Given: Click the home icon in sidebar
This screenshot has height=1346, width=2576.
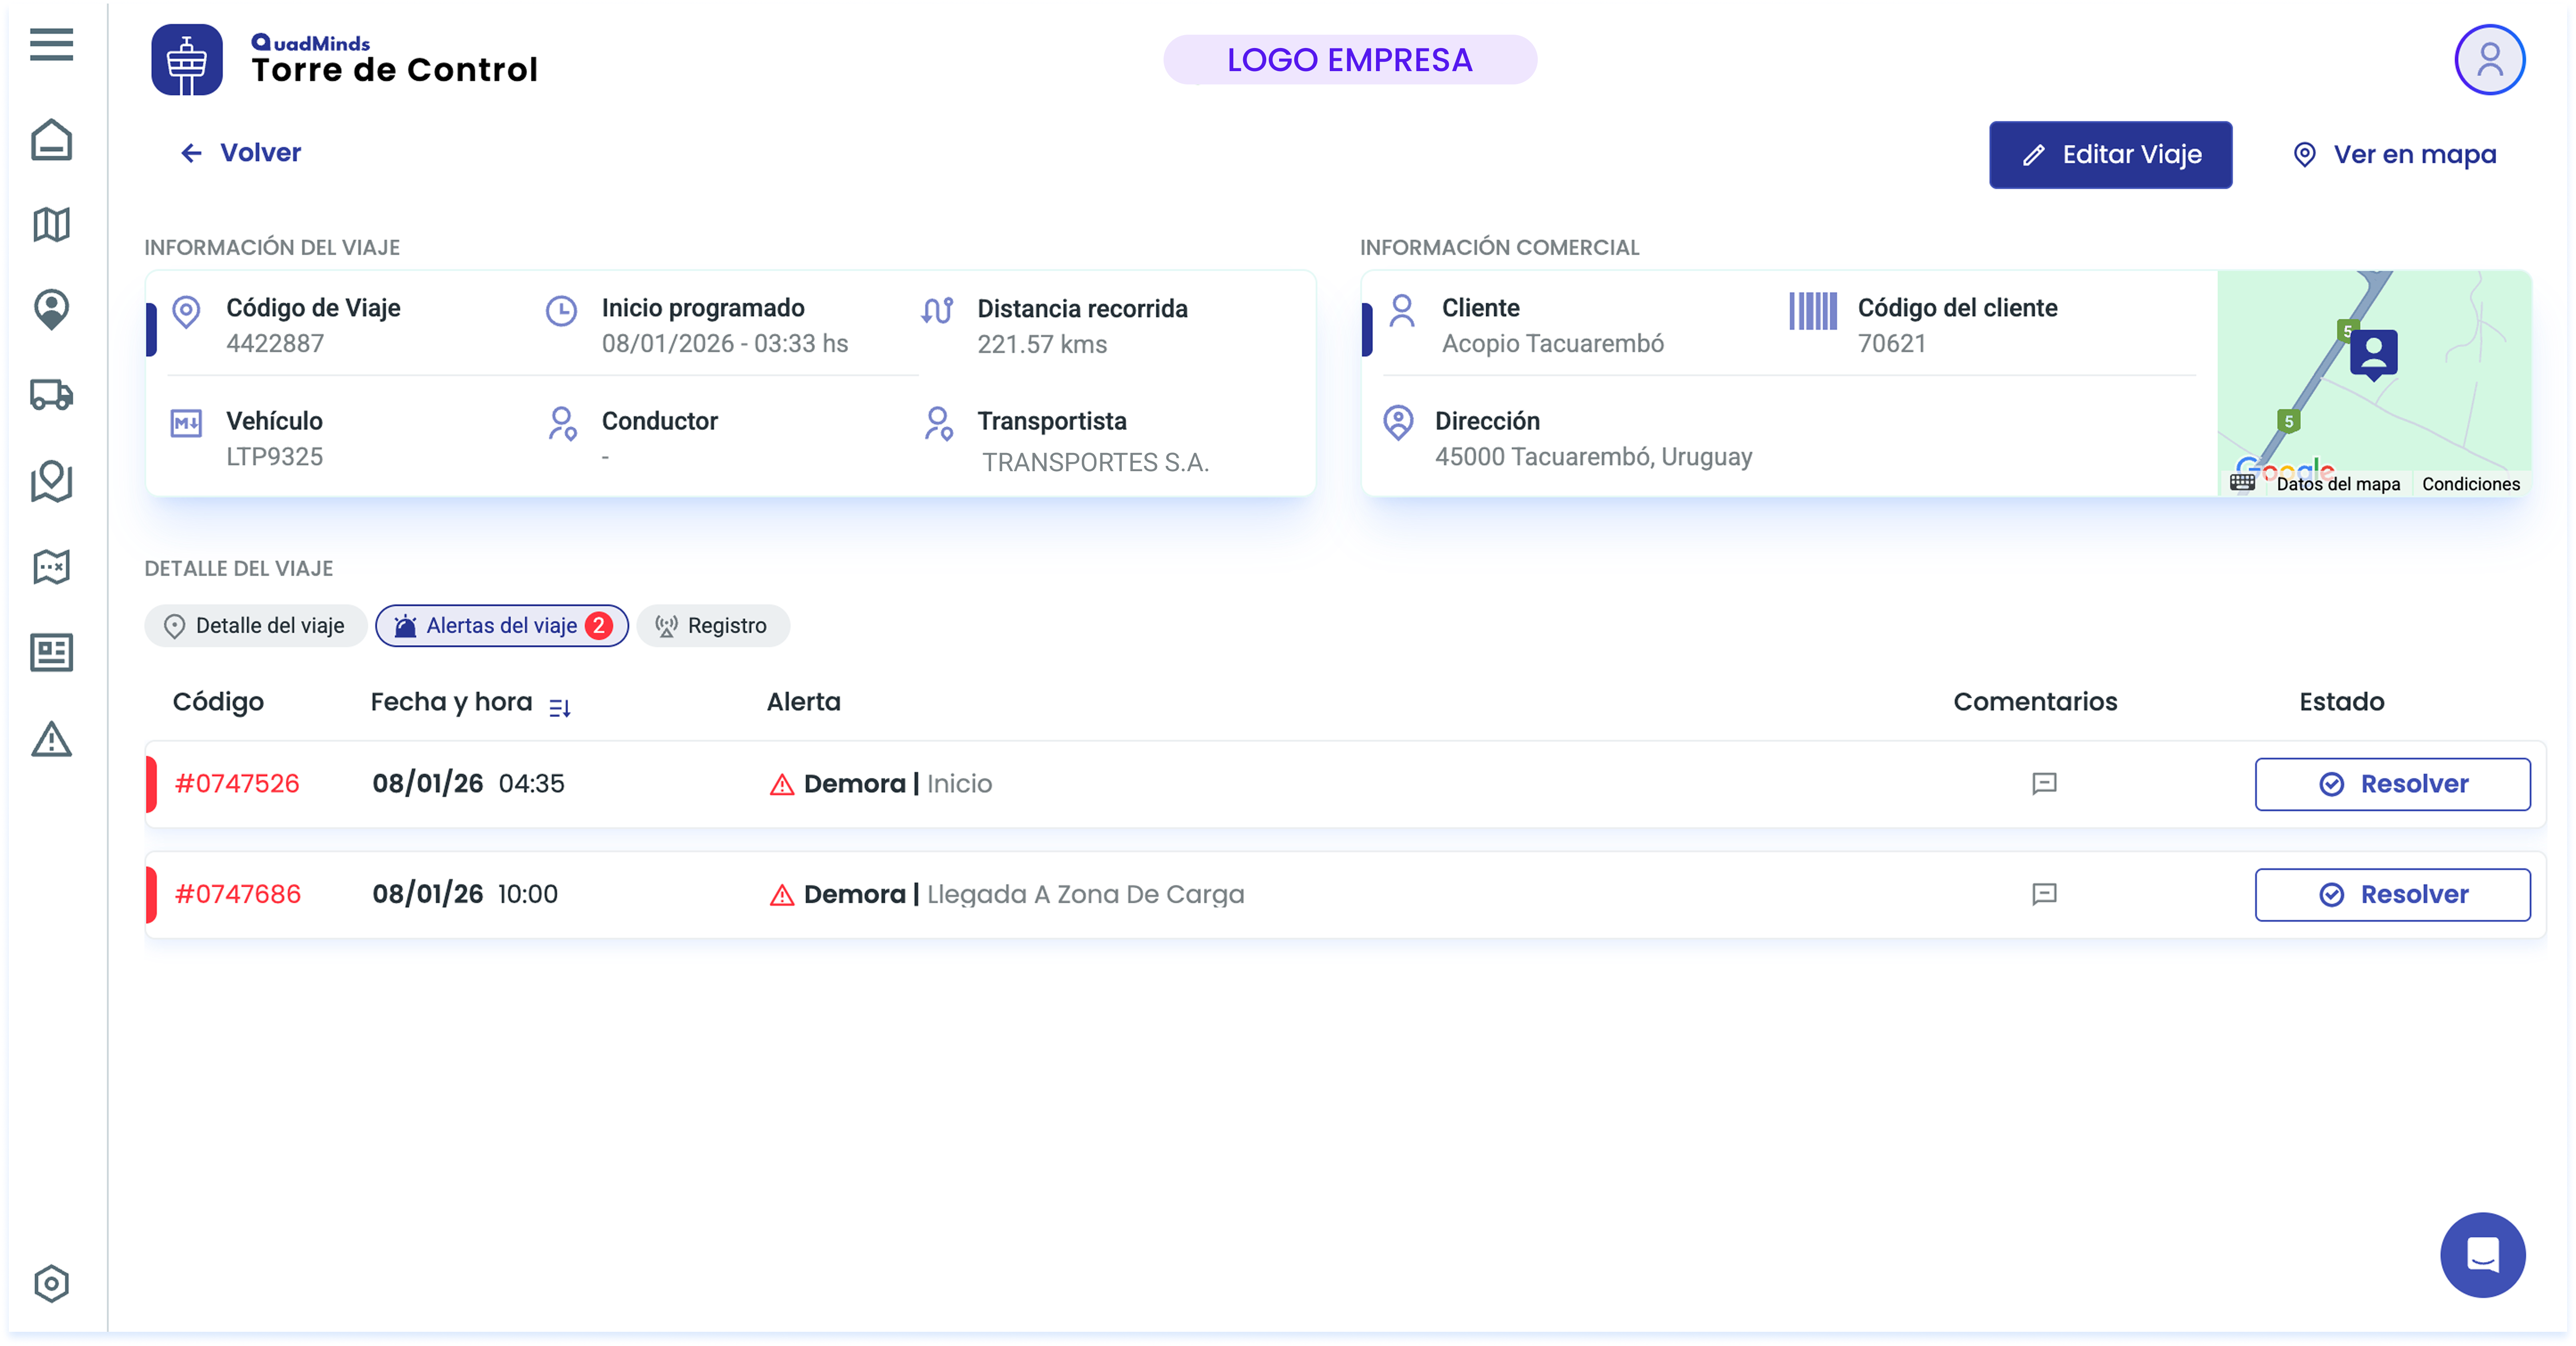Looking at the screenshot, I should (51, 140).
